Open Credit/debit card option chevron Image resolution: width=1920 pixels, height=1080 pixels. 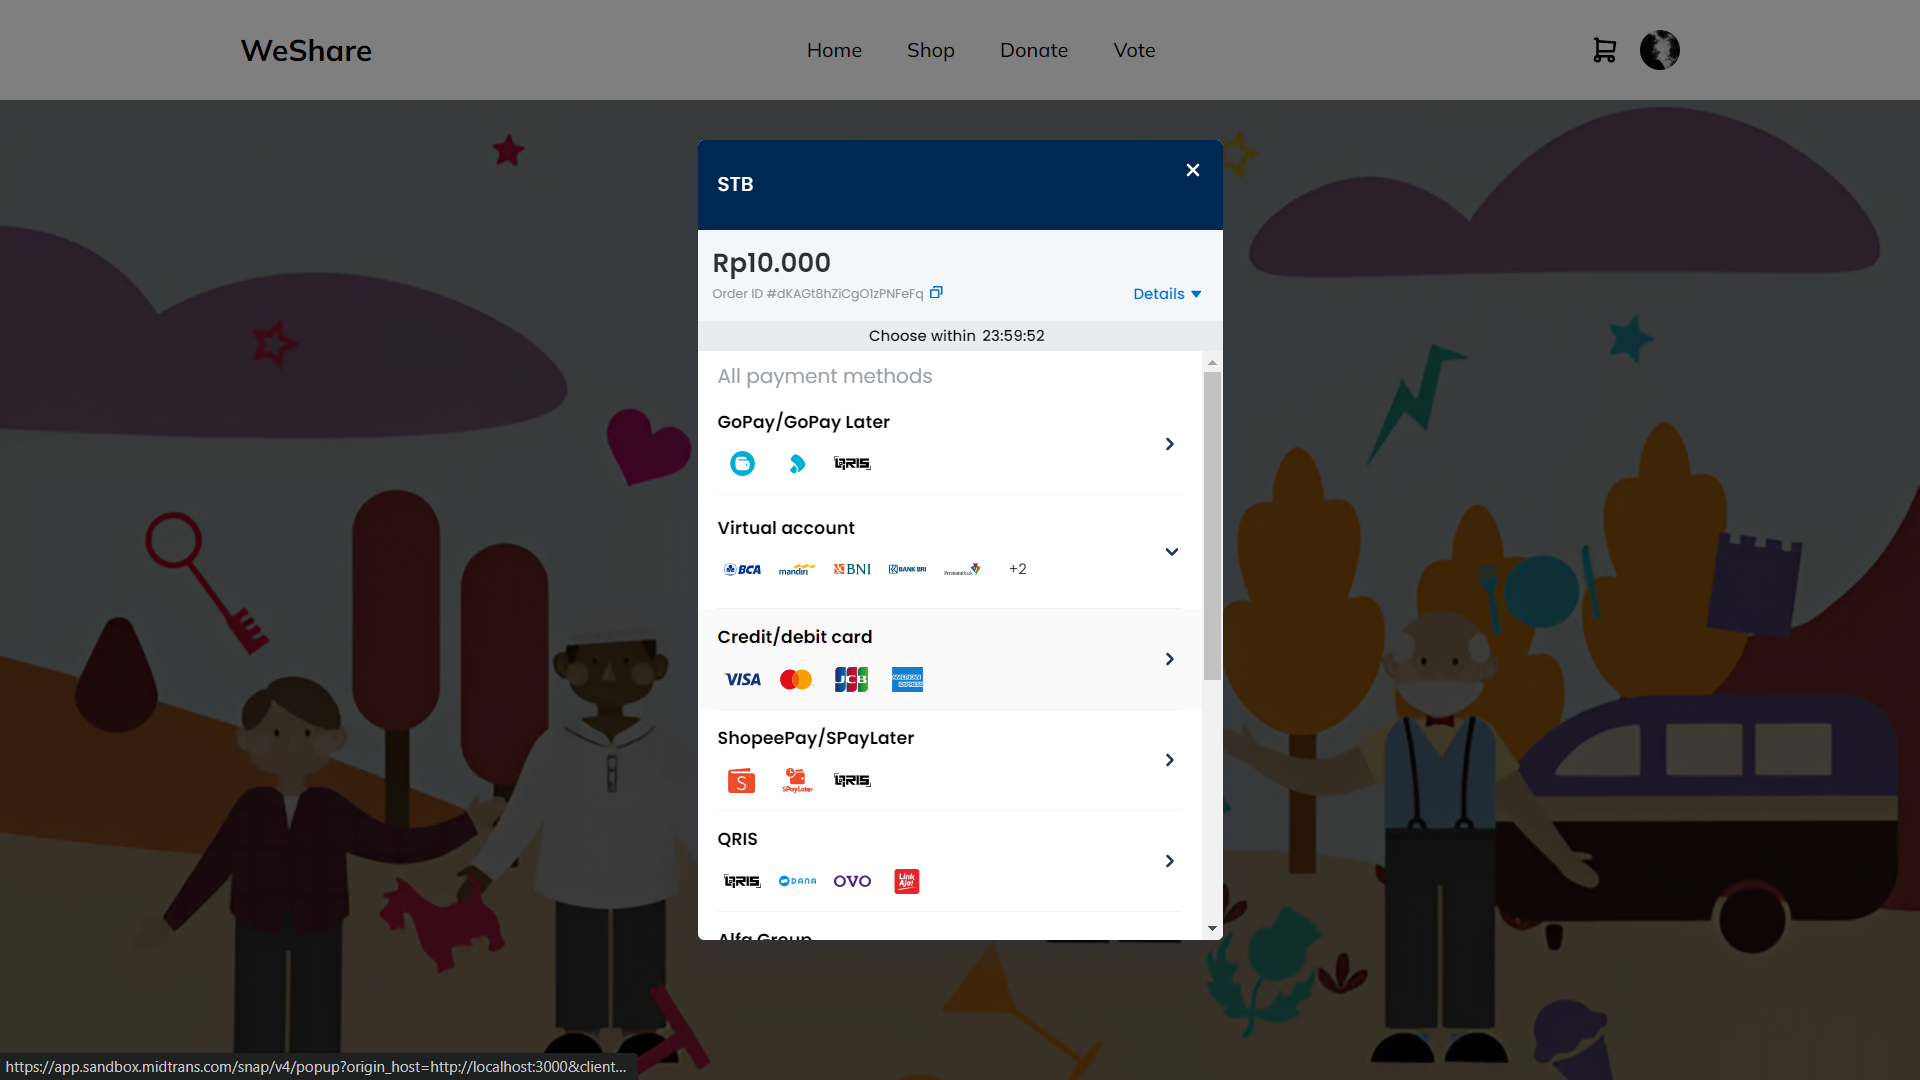1169,659
